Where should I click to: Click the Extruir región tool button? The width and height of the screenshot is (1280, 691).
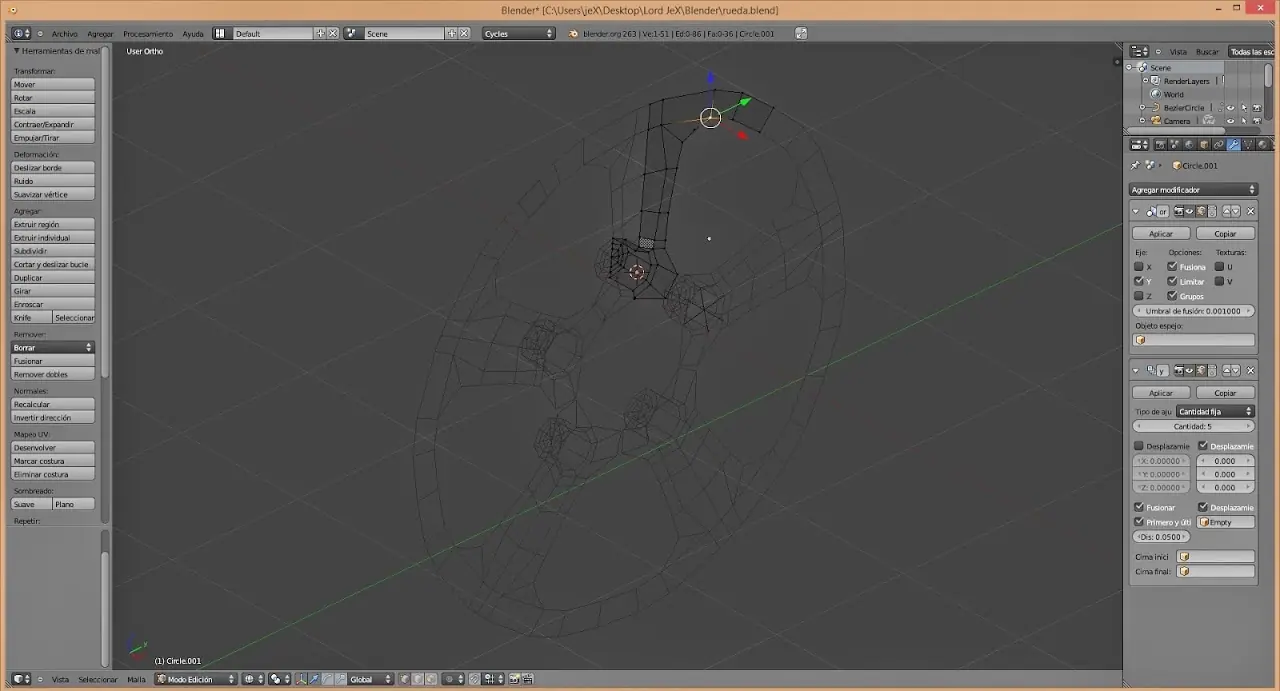click(x=53, y=224)
